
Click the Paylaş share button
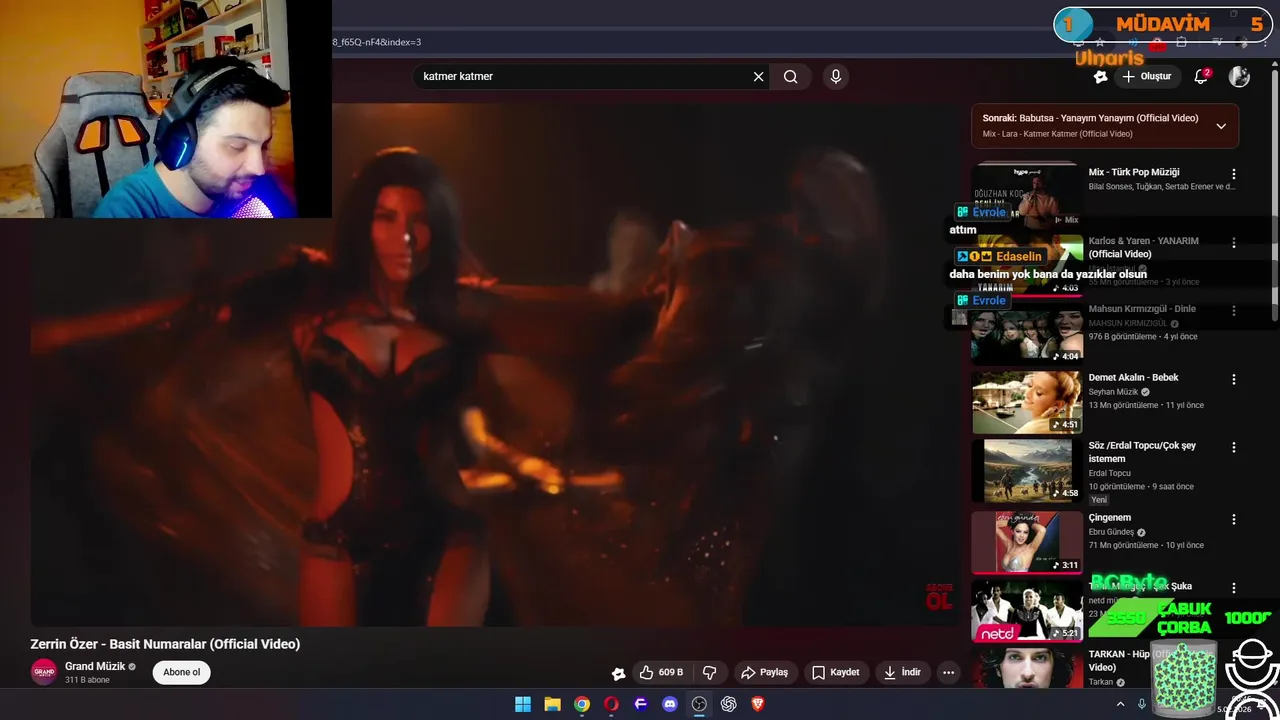(764, 672)
